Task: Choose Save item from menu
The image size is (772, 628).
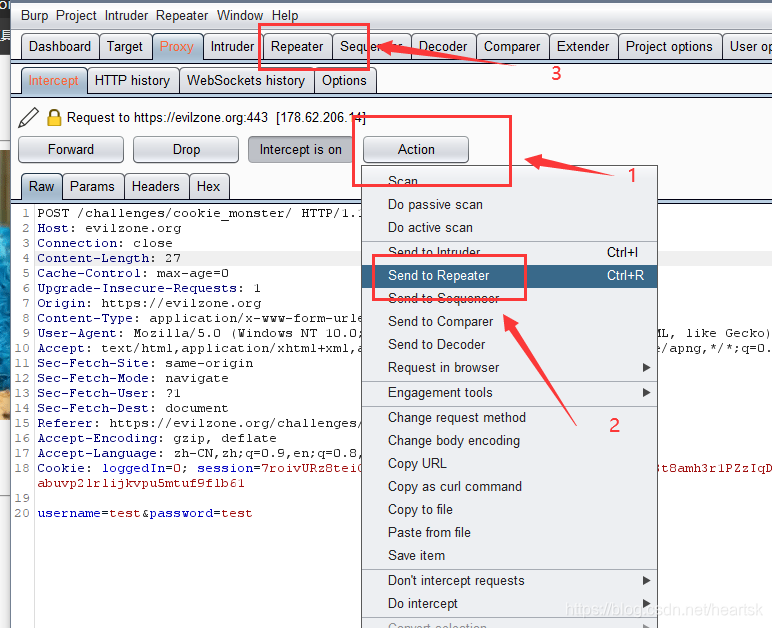Action: click(x=510, y=556)
